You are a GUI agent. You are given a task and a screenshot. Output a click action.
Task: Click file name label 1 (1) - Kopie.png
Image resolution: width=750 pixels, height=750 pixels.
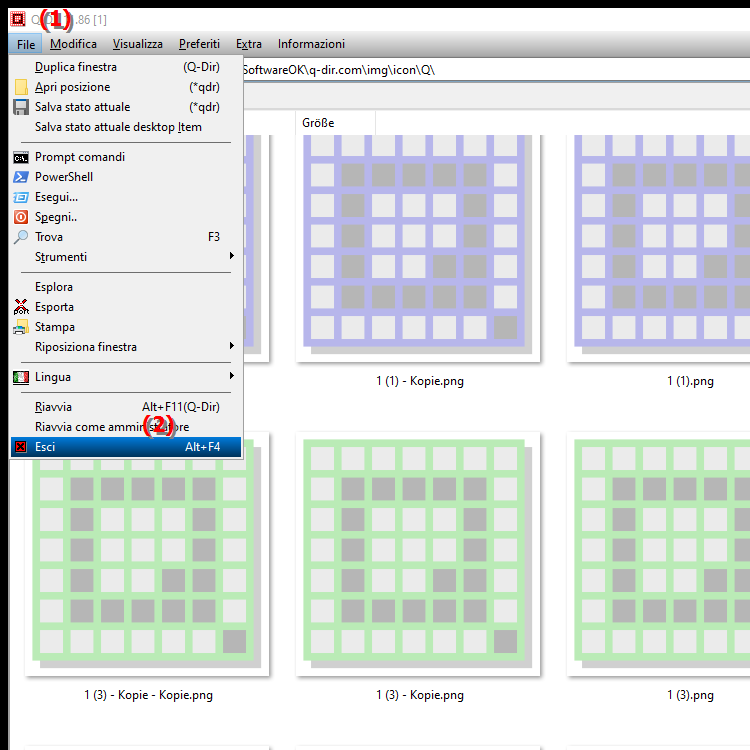pos(420,381)
